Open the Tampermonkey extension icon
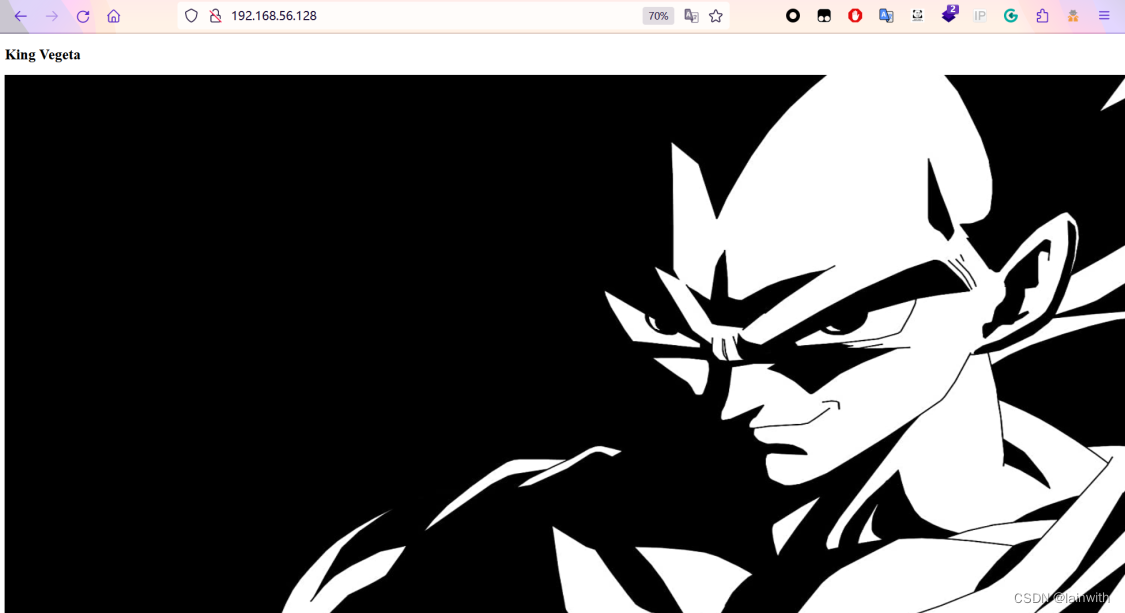The height and width of the screenshot is (613, 1125). click(824, 16)
